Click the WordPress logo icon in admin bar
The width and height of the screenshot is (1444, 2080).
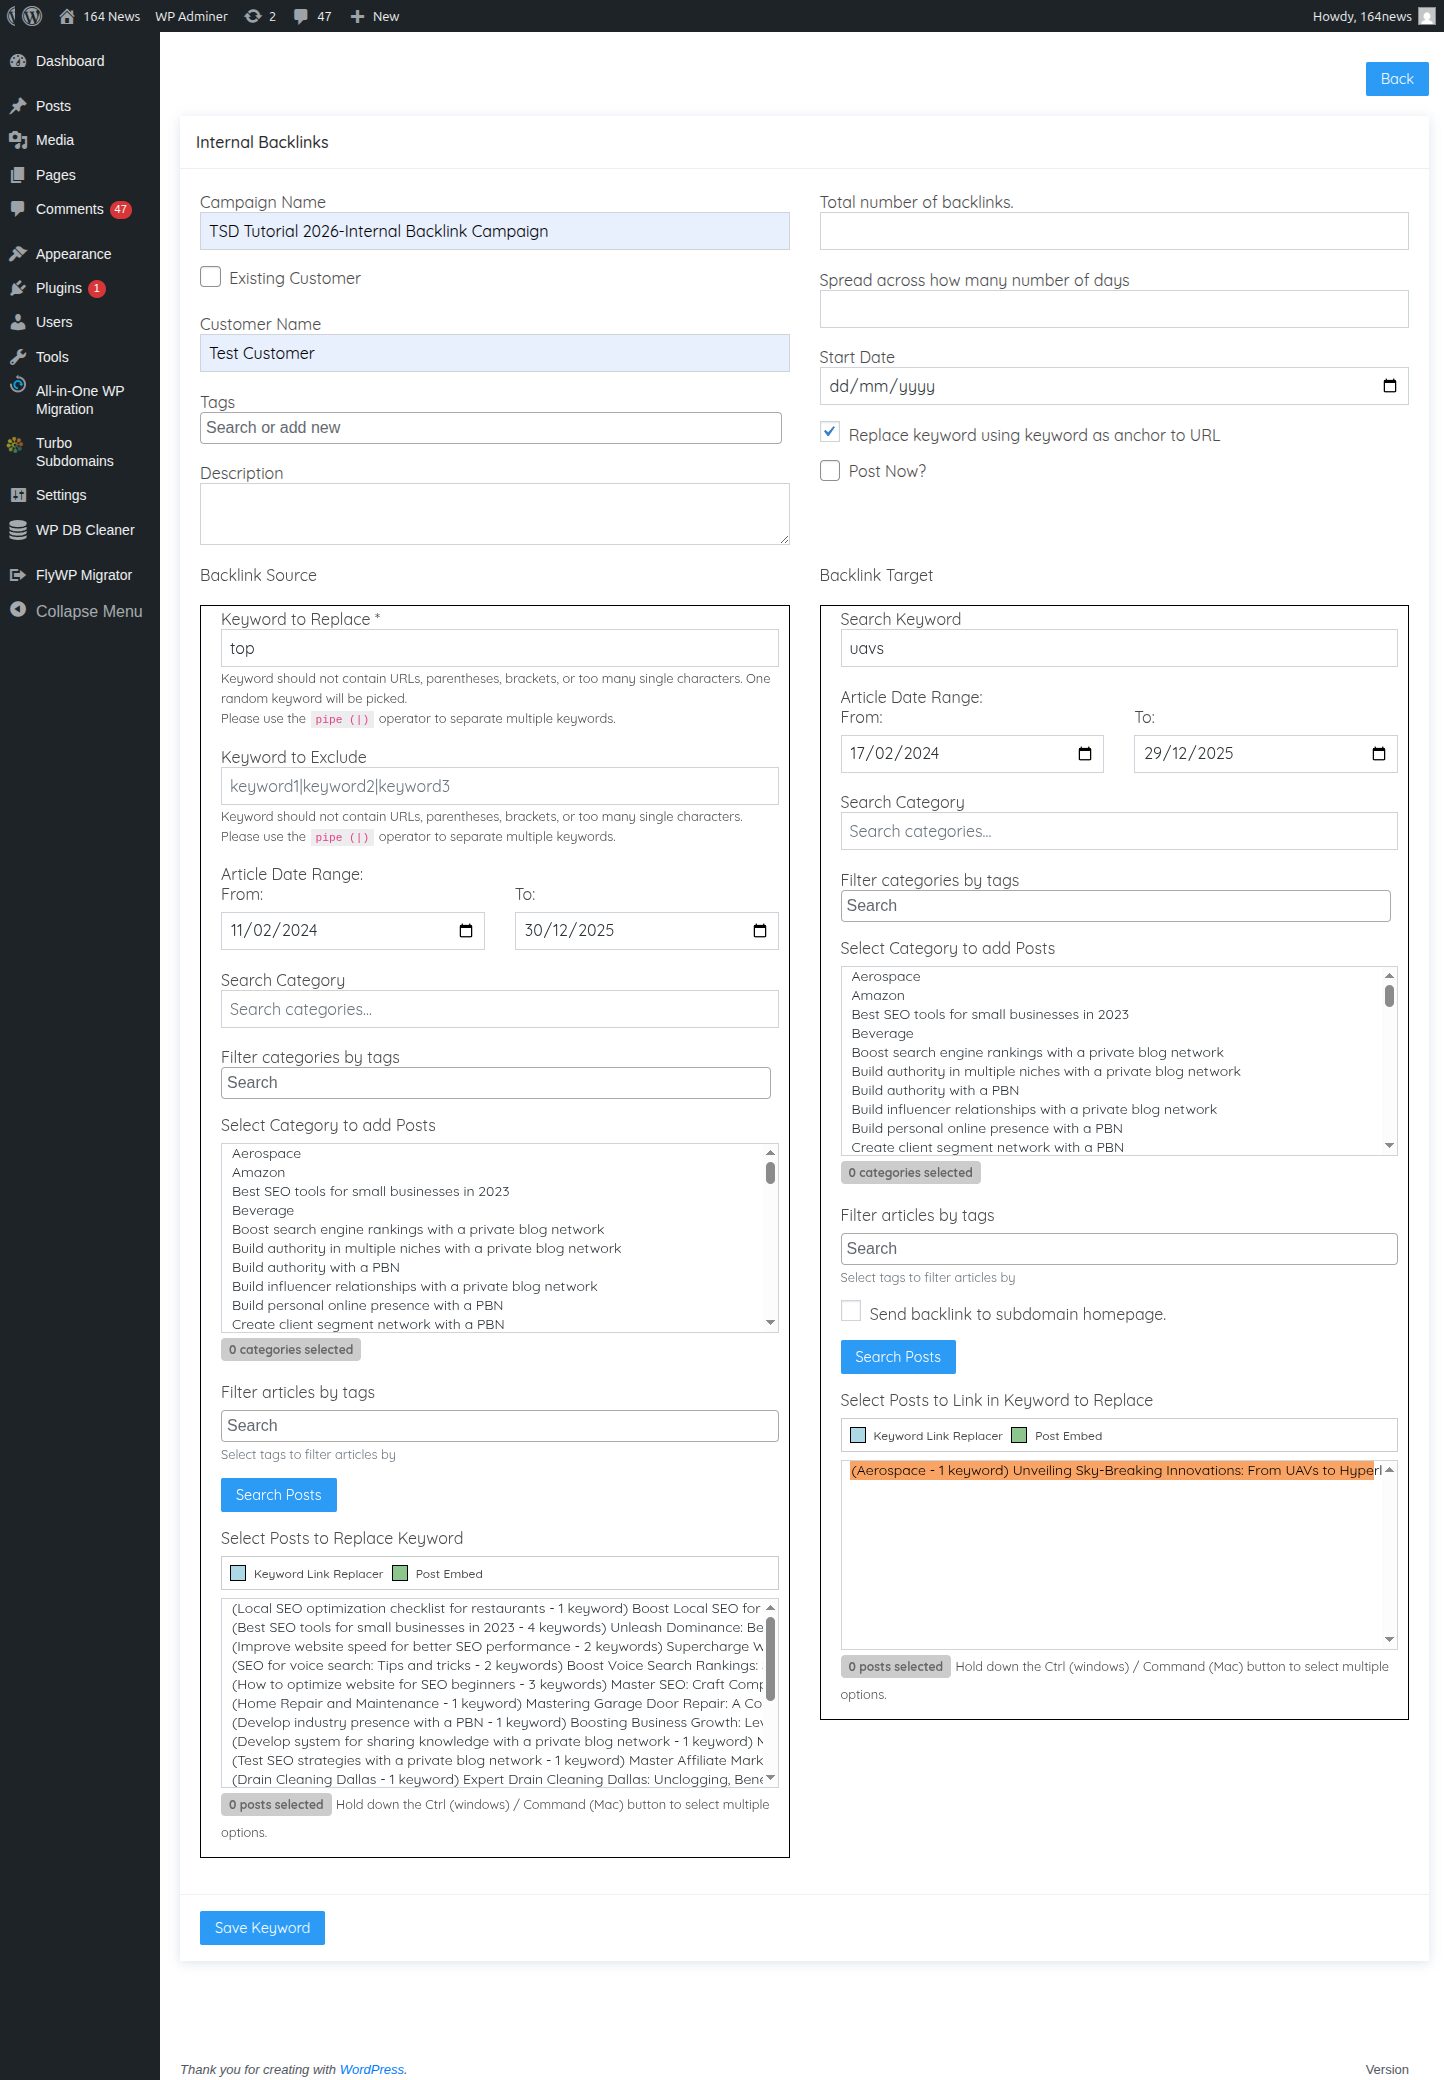pyautogui.click(x=31, y=16)
